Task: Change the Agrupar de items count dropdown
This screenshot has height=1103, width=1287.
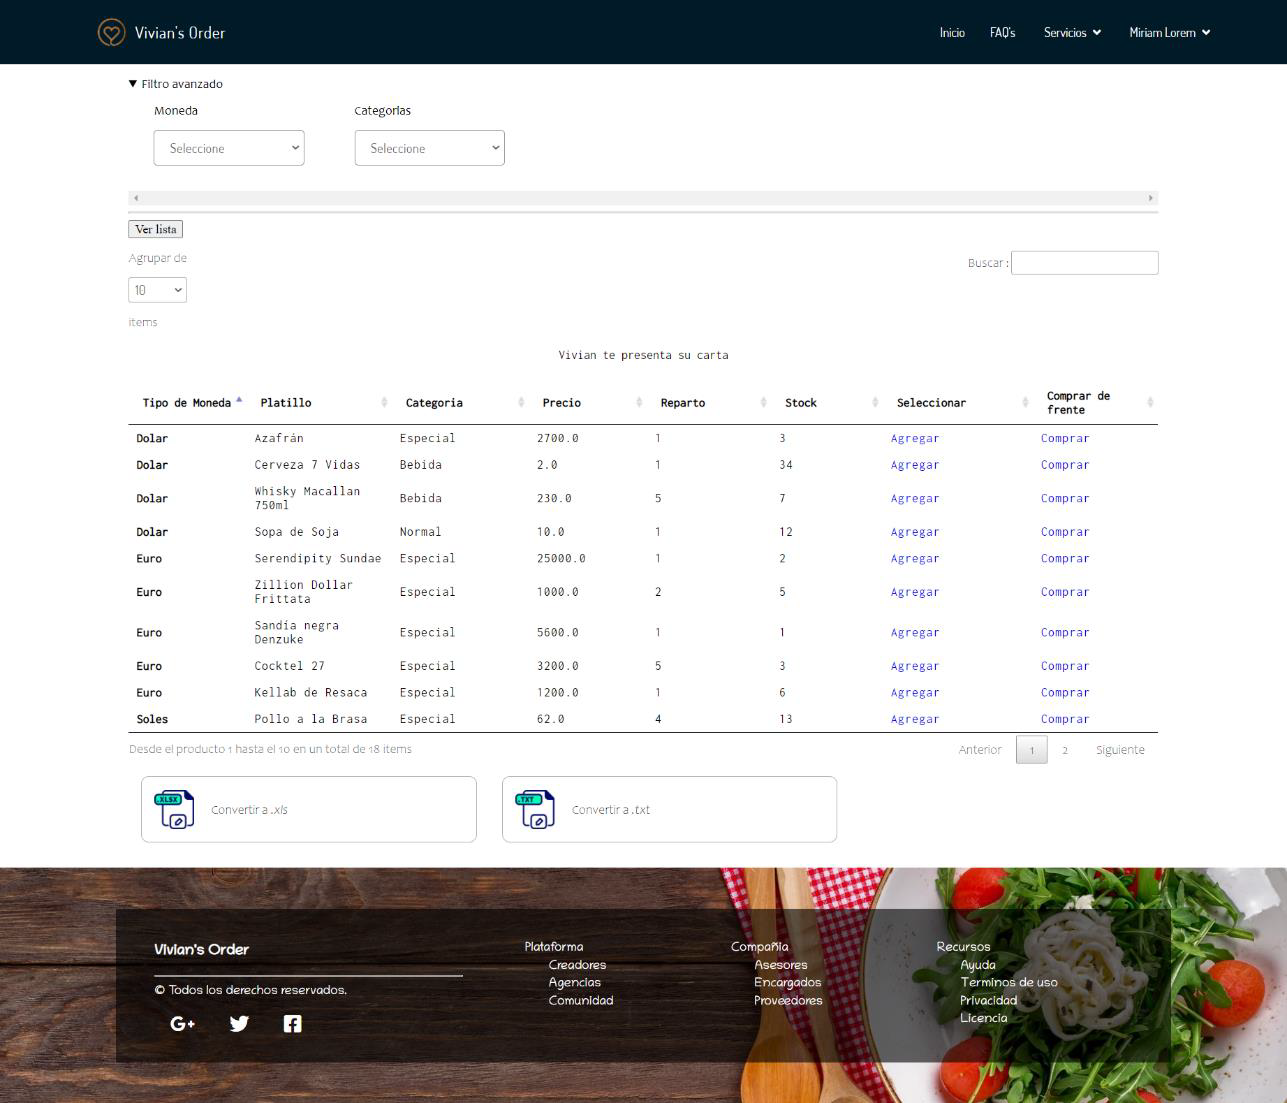Action: 157,290
